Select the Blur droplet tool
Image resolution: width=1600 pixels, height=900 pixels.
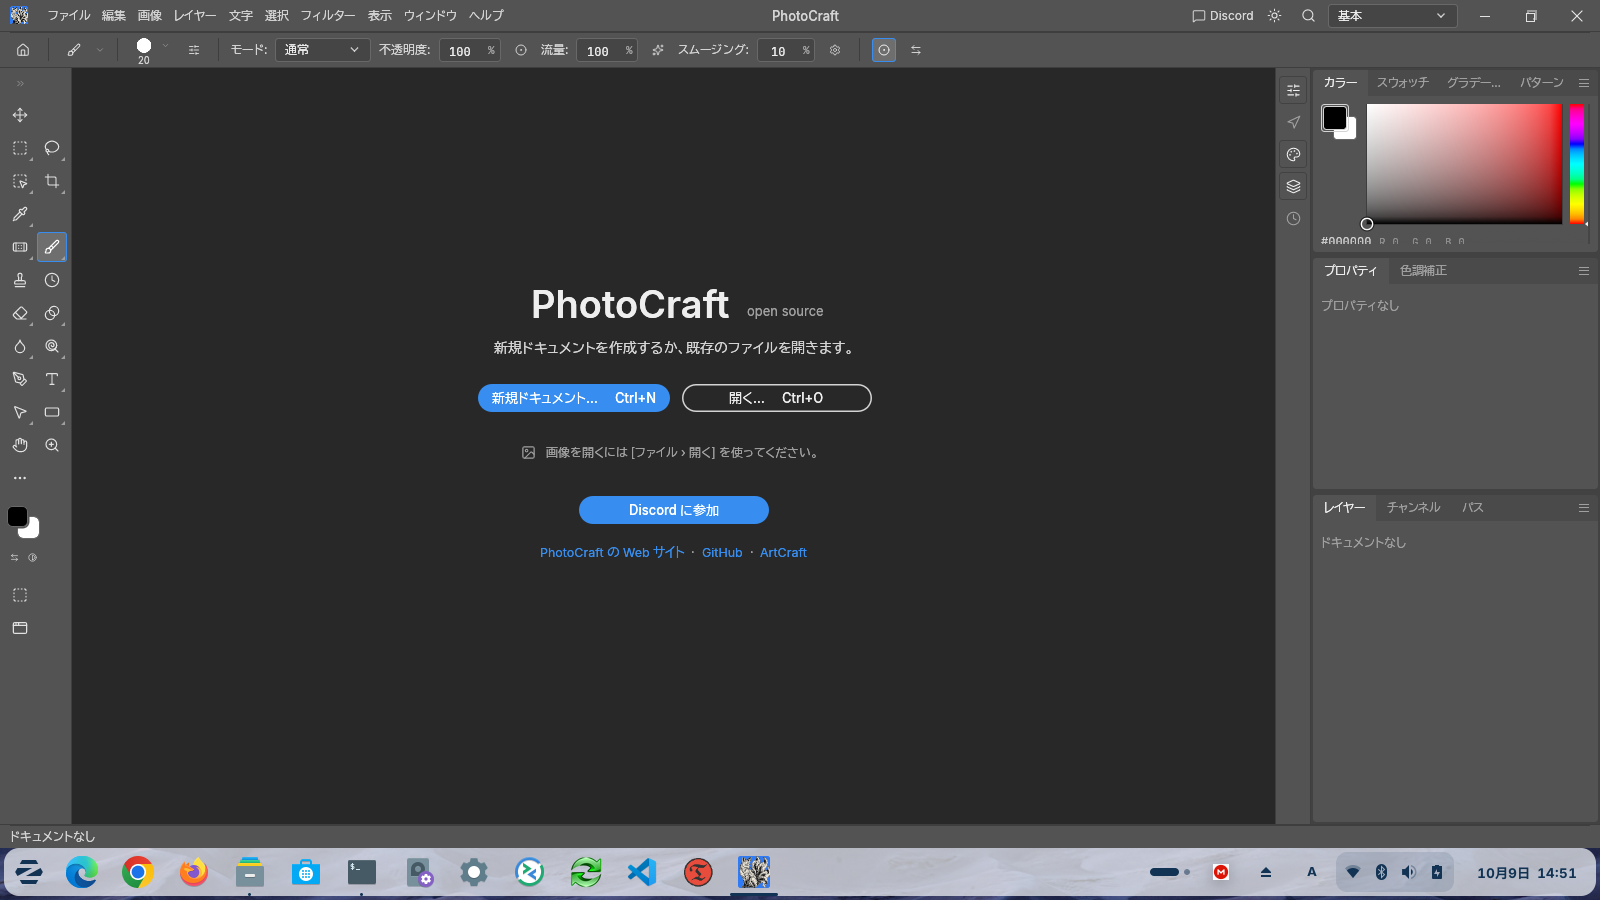tap(20, 346)
